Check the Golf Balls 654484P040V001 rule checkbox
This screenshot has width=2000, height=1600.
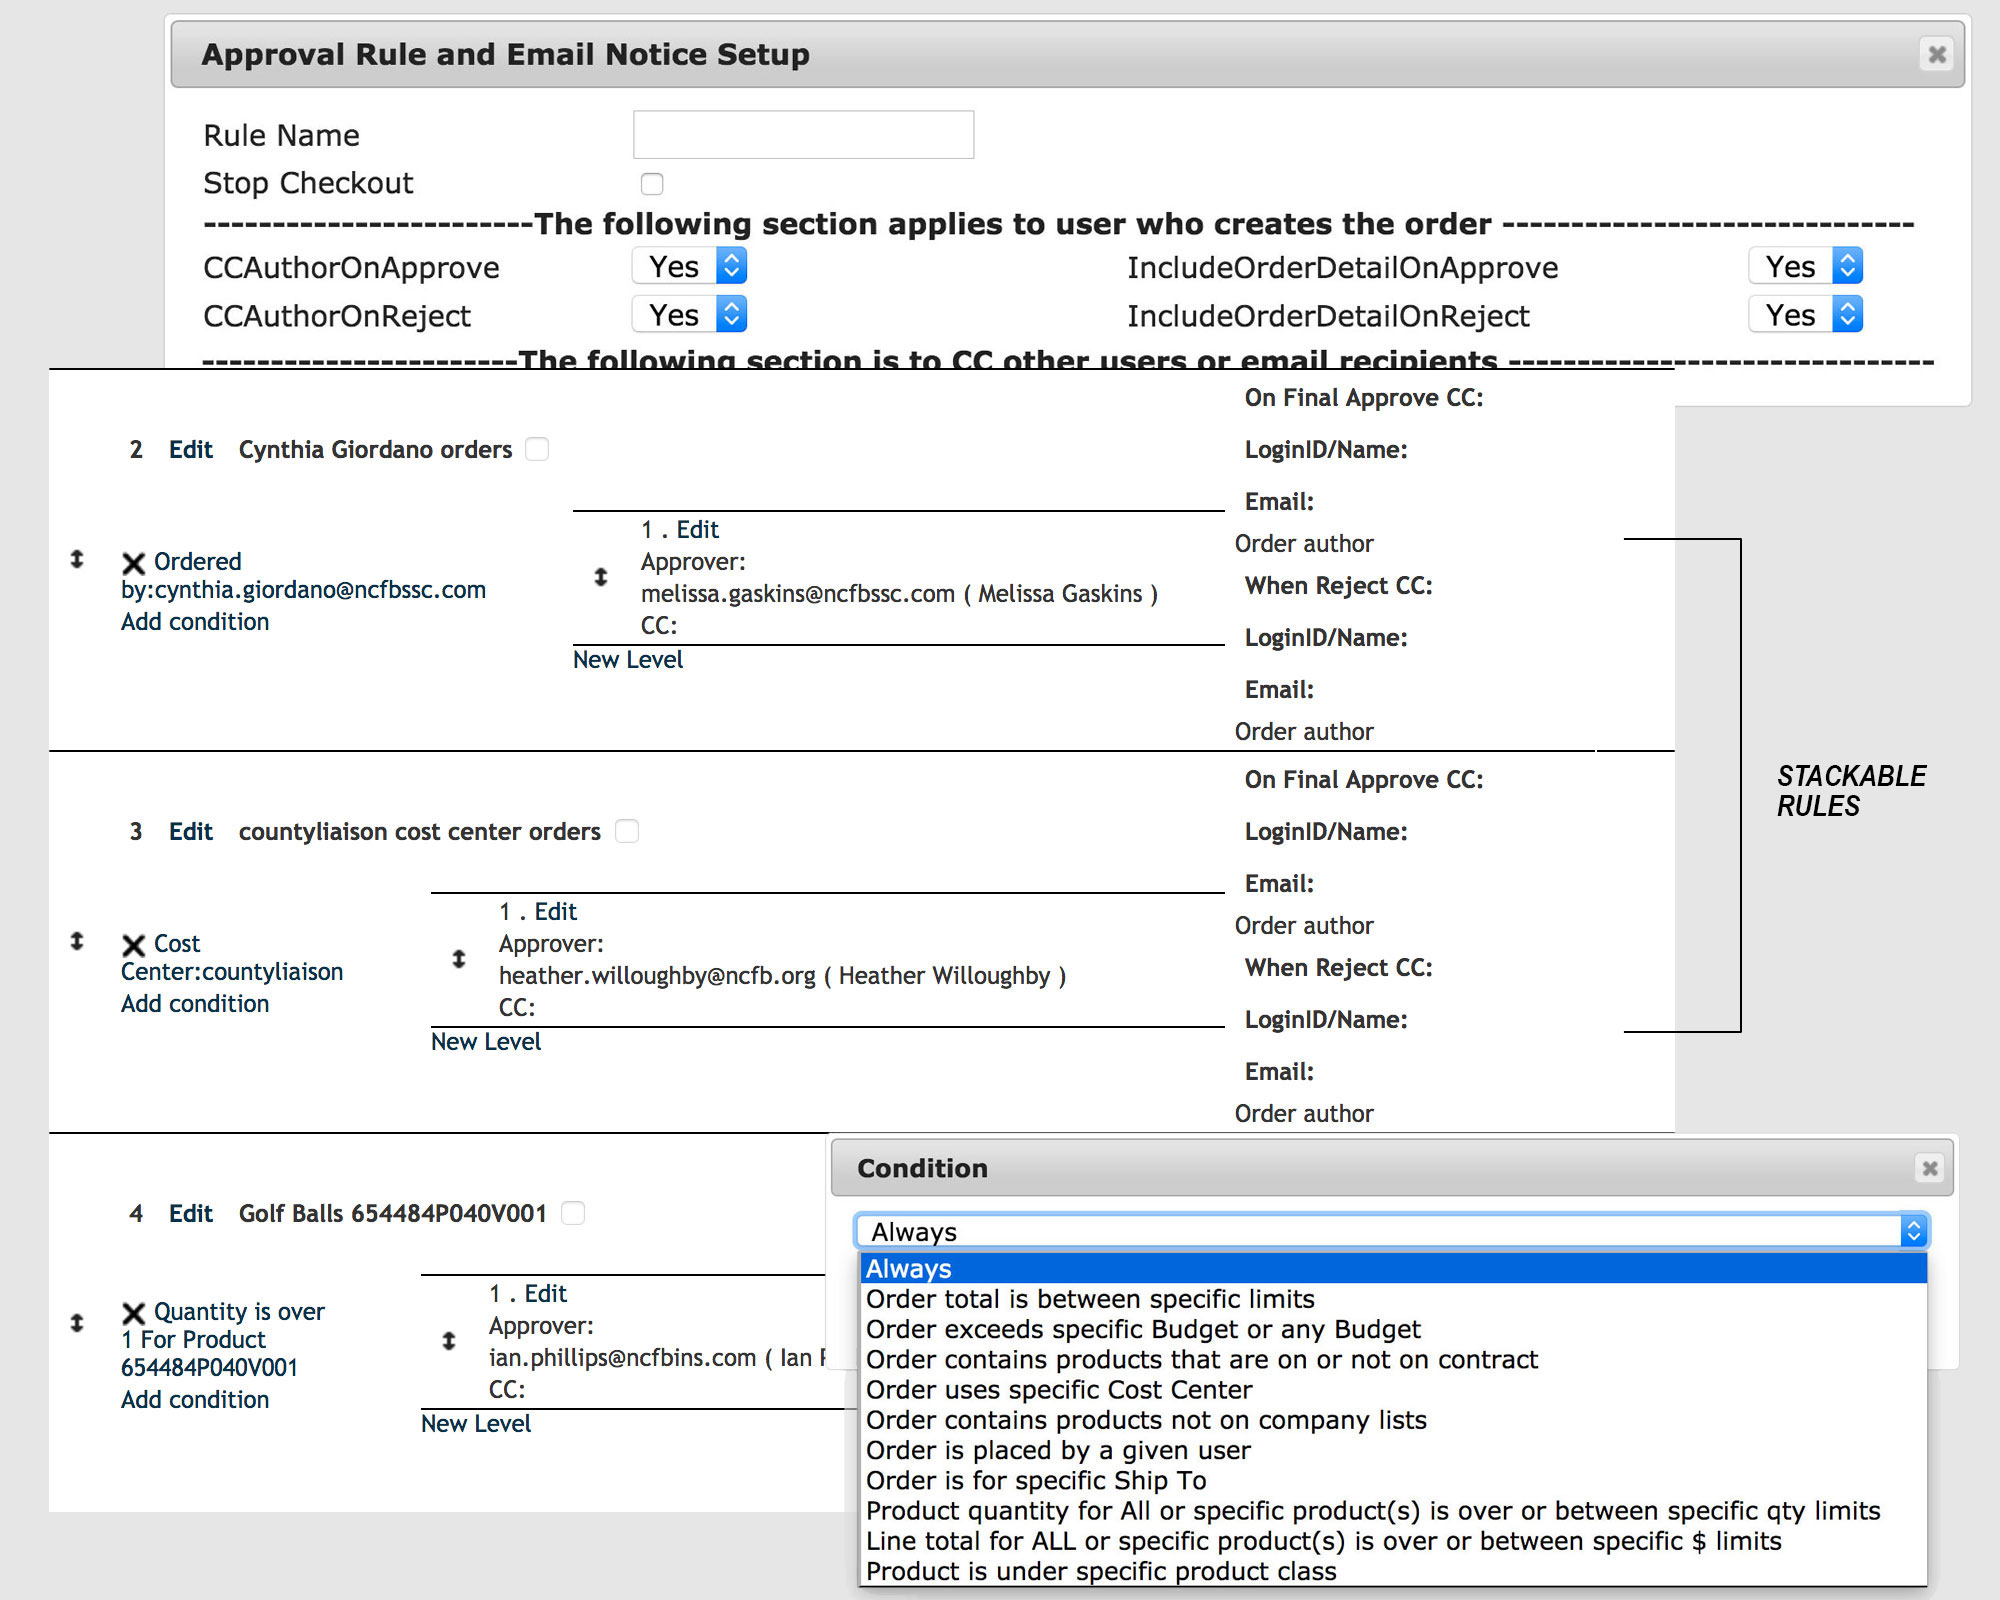(573, 1213)
